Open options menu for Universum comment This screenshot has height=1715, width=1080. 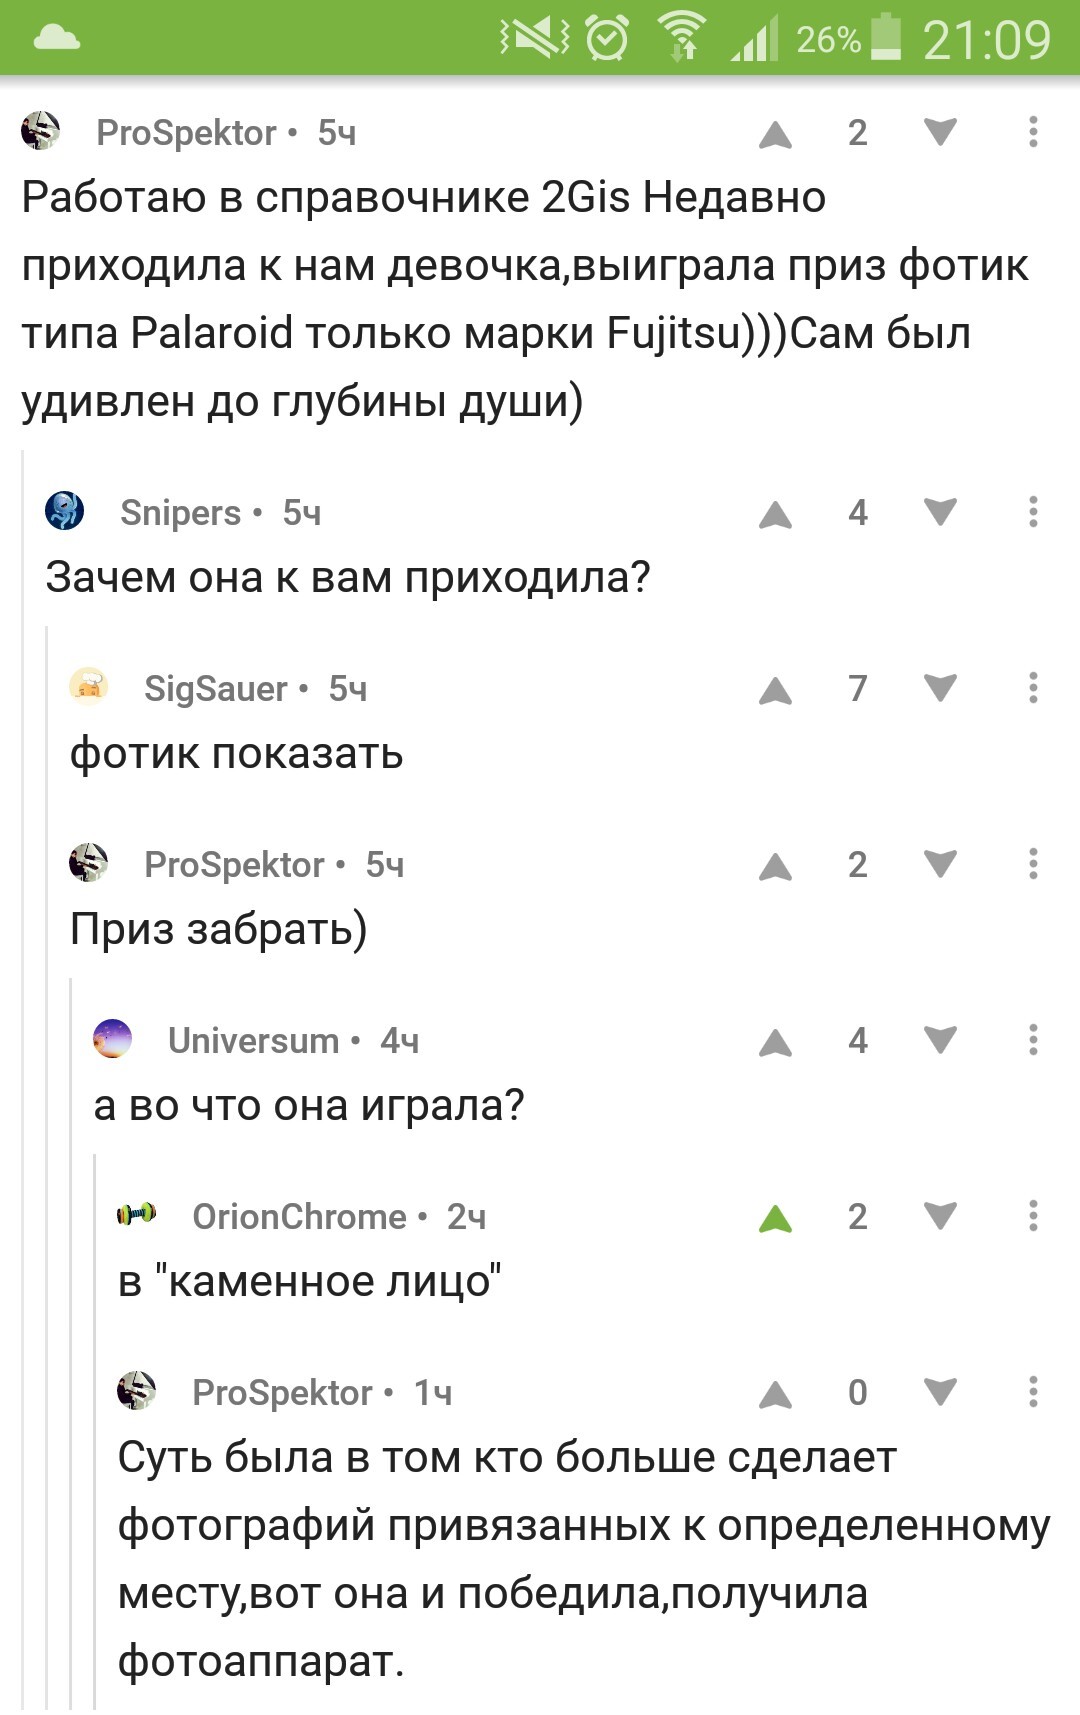[x=1033, y=1041]
